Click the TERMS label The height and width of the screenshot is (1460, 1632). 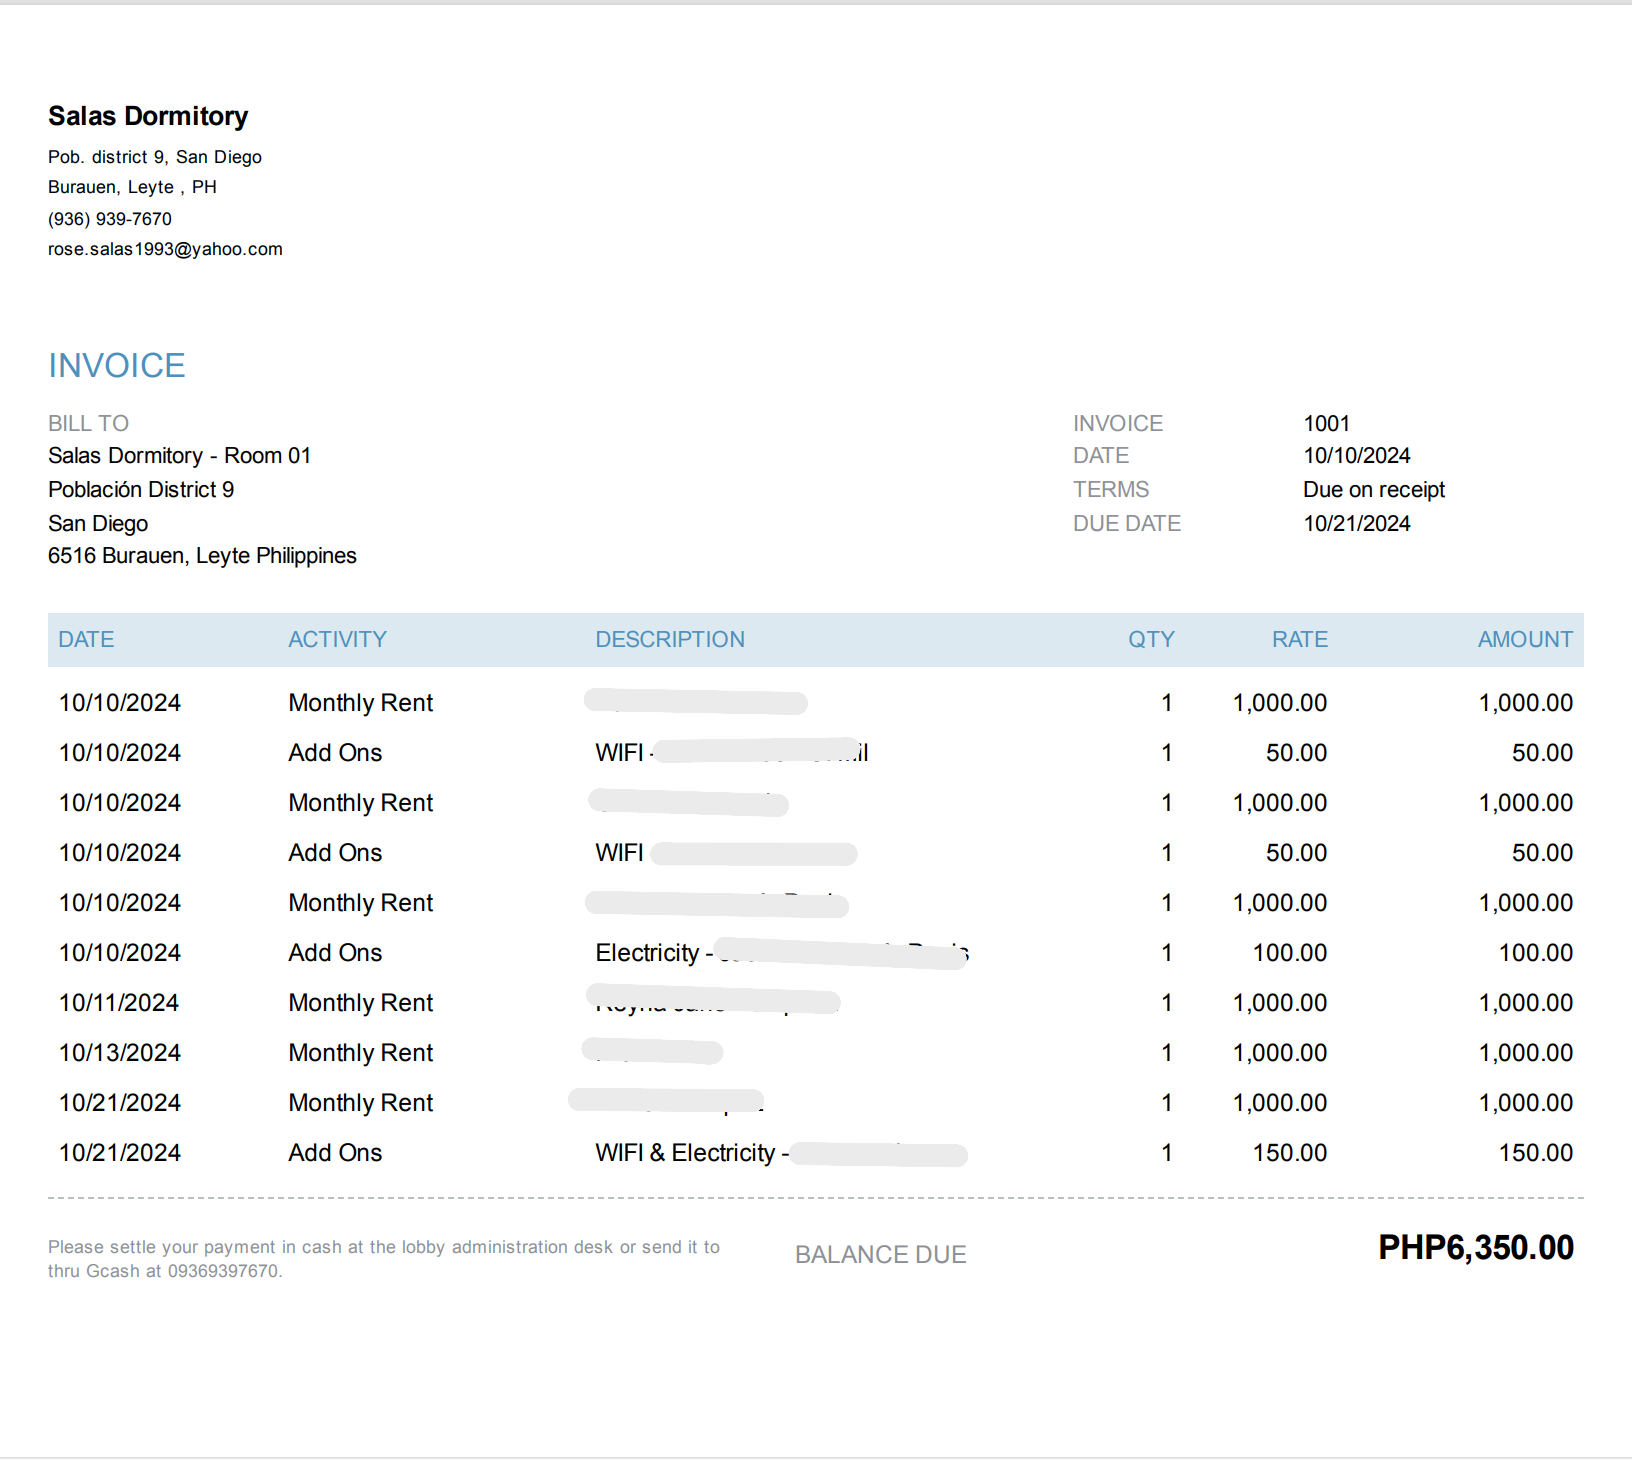[x=1111, y=490]
